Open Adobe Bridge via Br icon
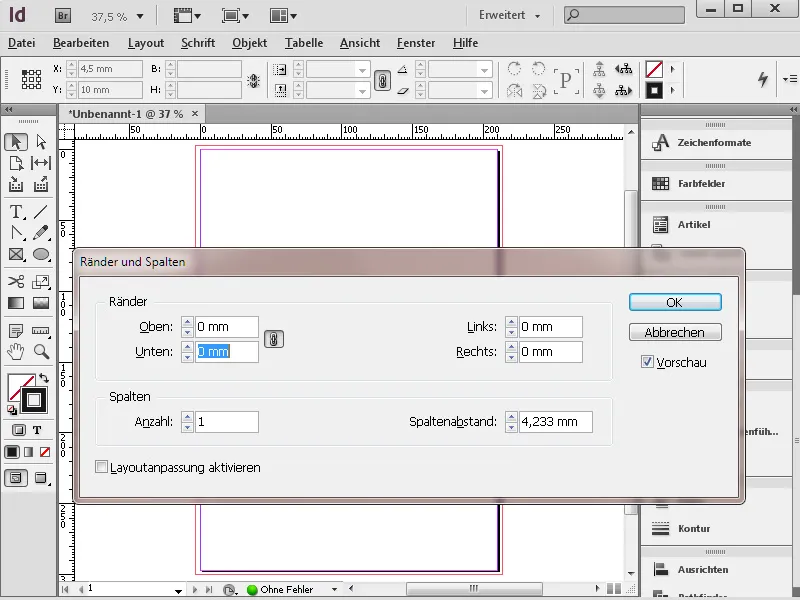This screenshot has height=600, width=800. point(63,16)
